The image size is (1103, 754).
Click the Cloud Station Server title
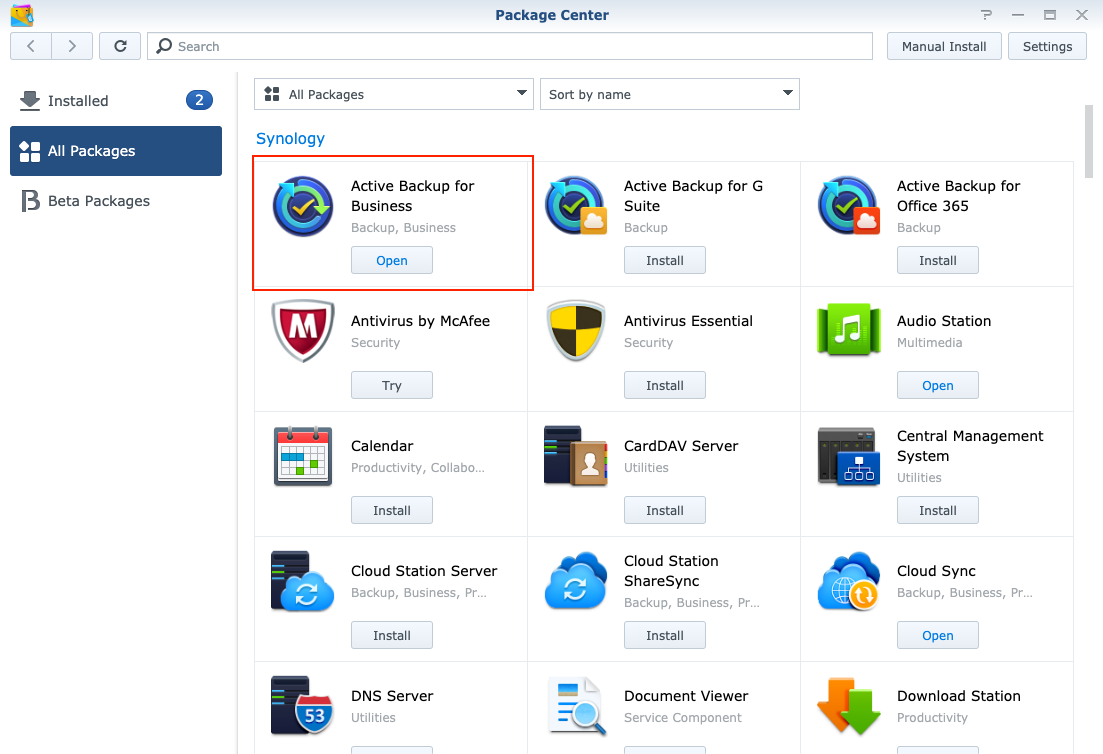[424, 571]
